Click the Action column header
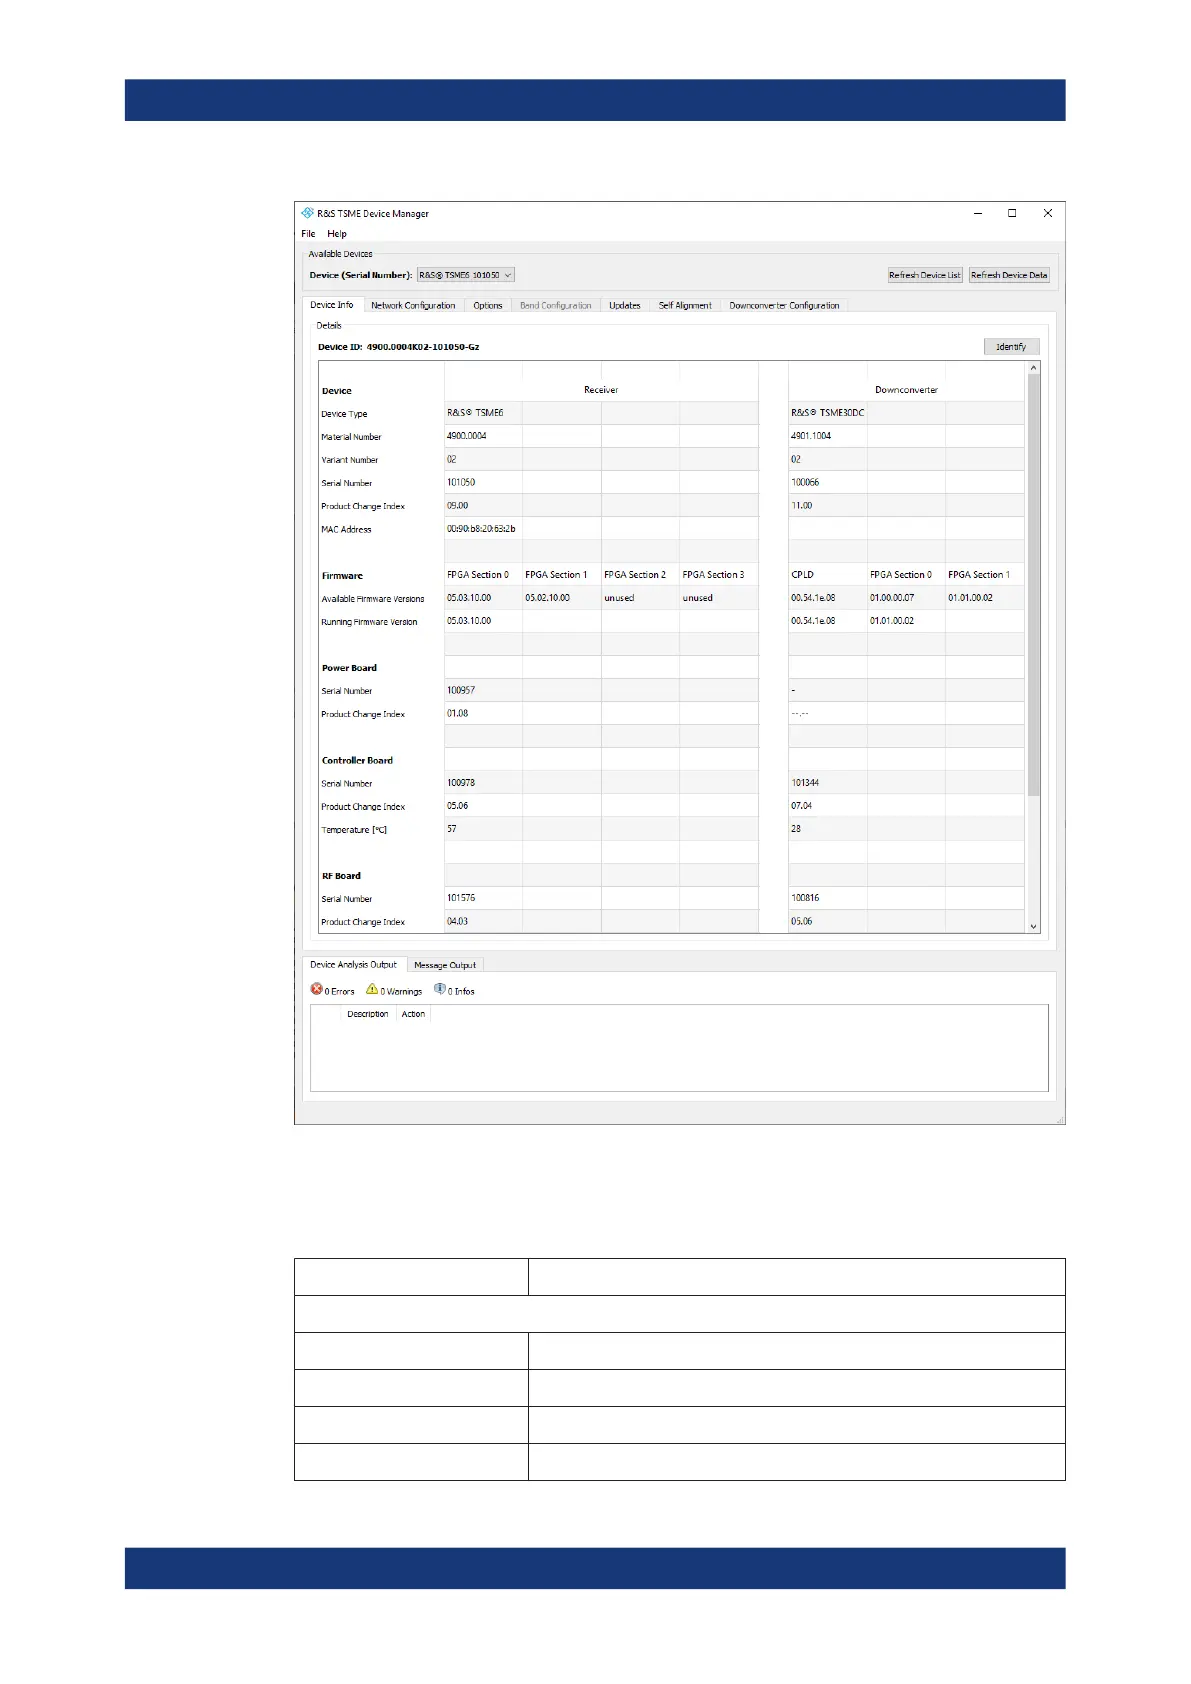 [413, 1014]
